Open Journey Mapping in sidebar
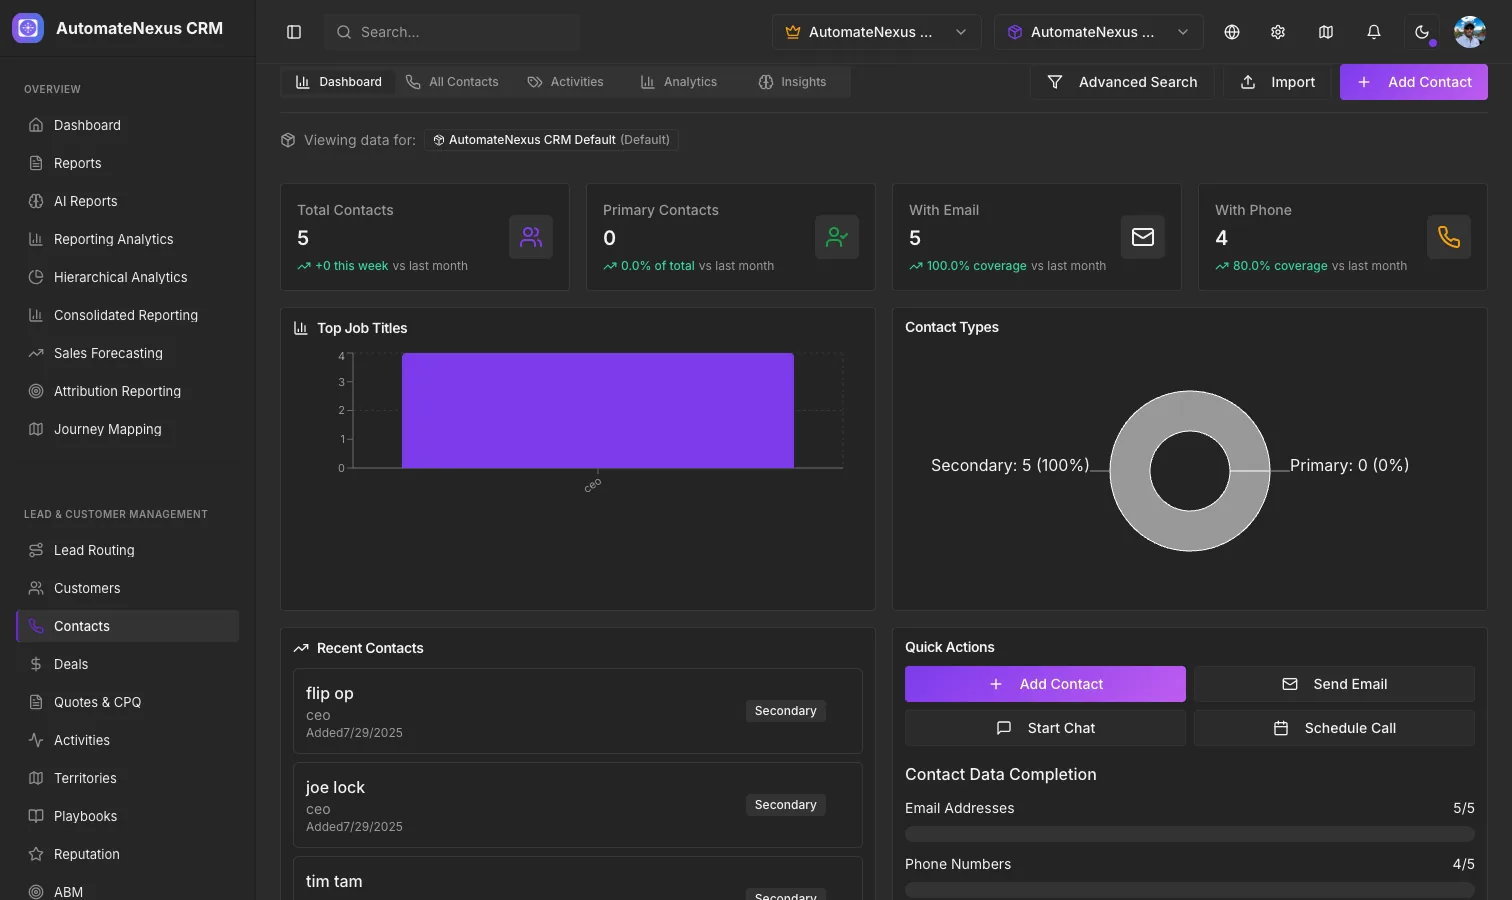1512x900 pixels. (x=128, y=429)
